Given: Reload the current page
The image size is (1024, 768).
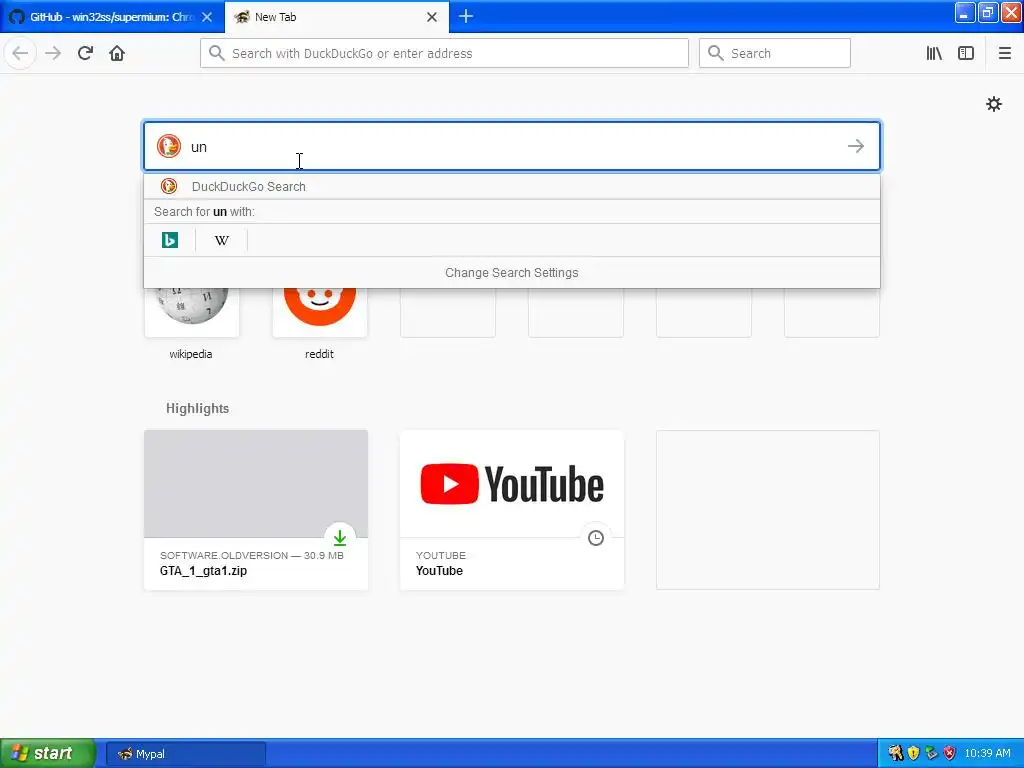Looking at the screenshot, I should [x=85, y=53].
